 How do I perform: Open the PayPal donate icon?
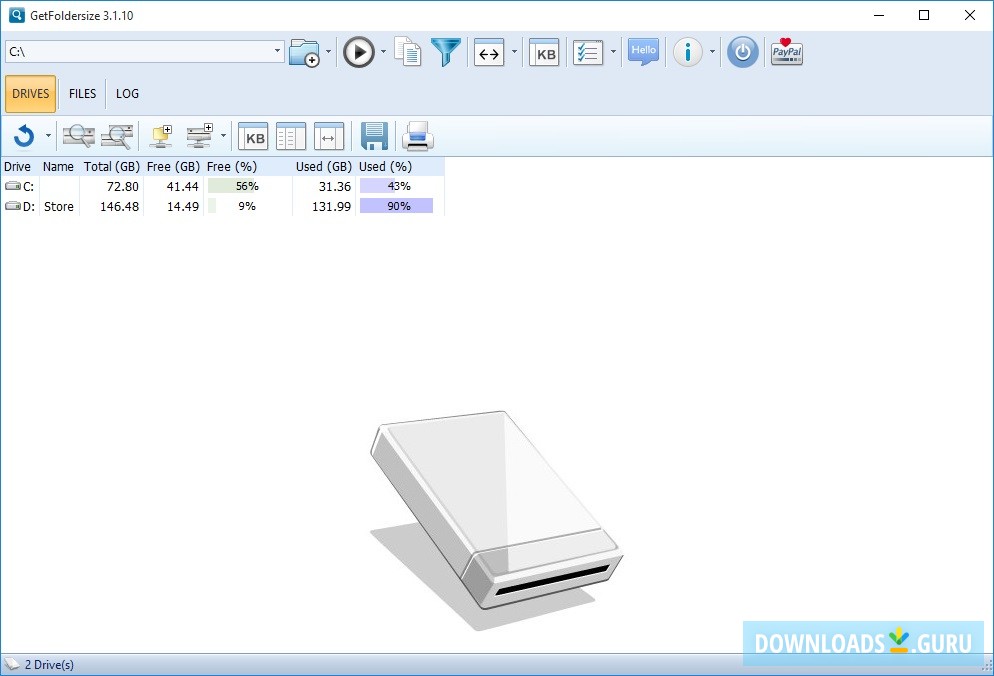click(x=787, y=52)
